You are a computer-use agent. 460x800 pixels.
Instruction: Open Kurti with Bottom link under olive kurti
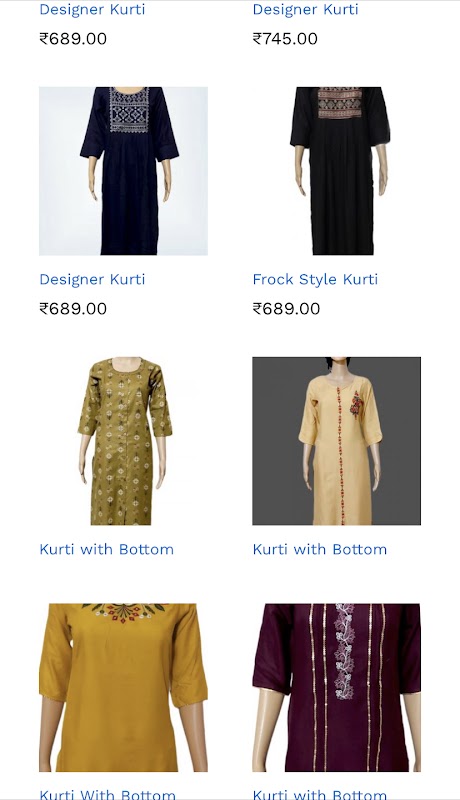point(107,549)
